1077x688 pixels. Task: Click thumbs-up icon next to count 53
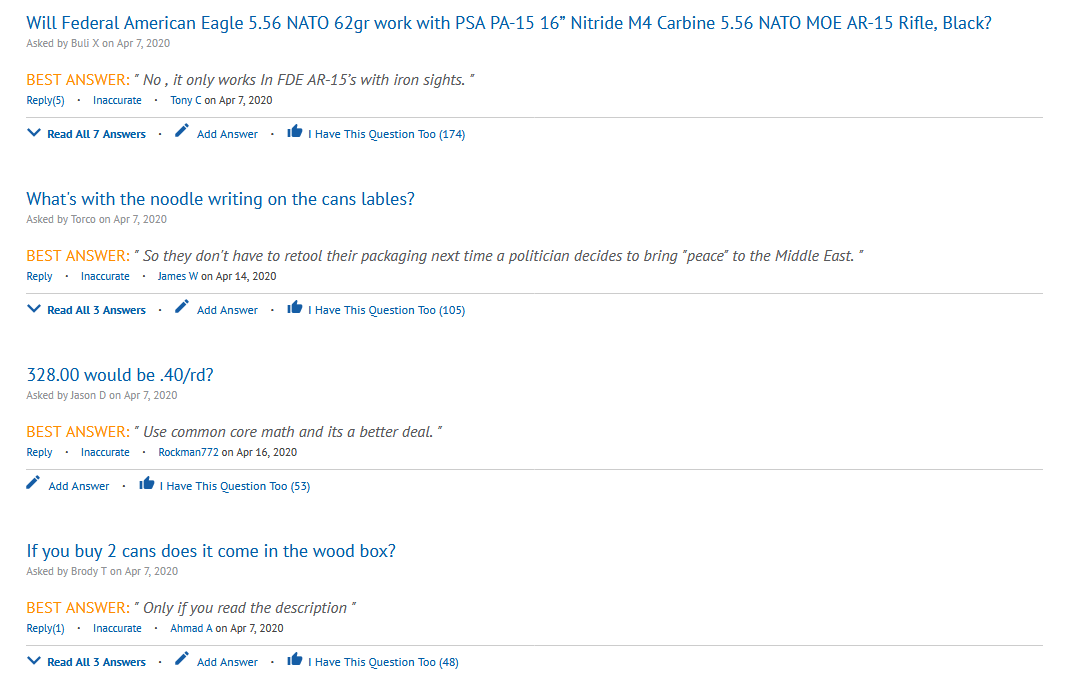point(146,483)
